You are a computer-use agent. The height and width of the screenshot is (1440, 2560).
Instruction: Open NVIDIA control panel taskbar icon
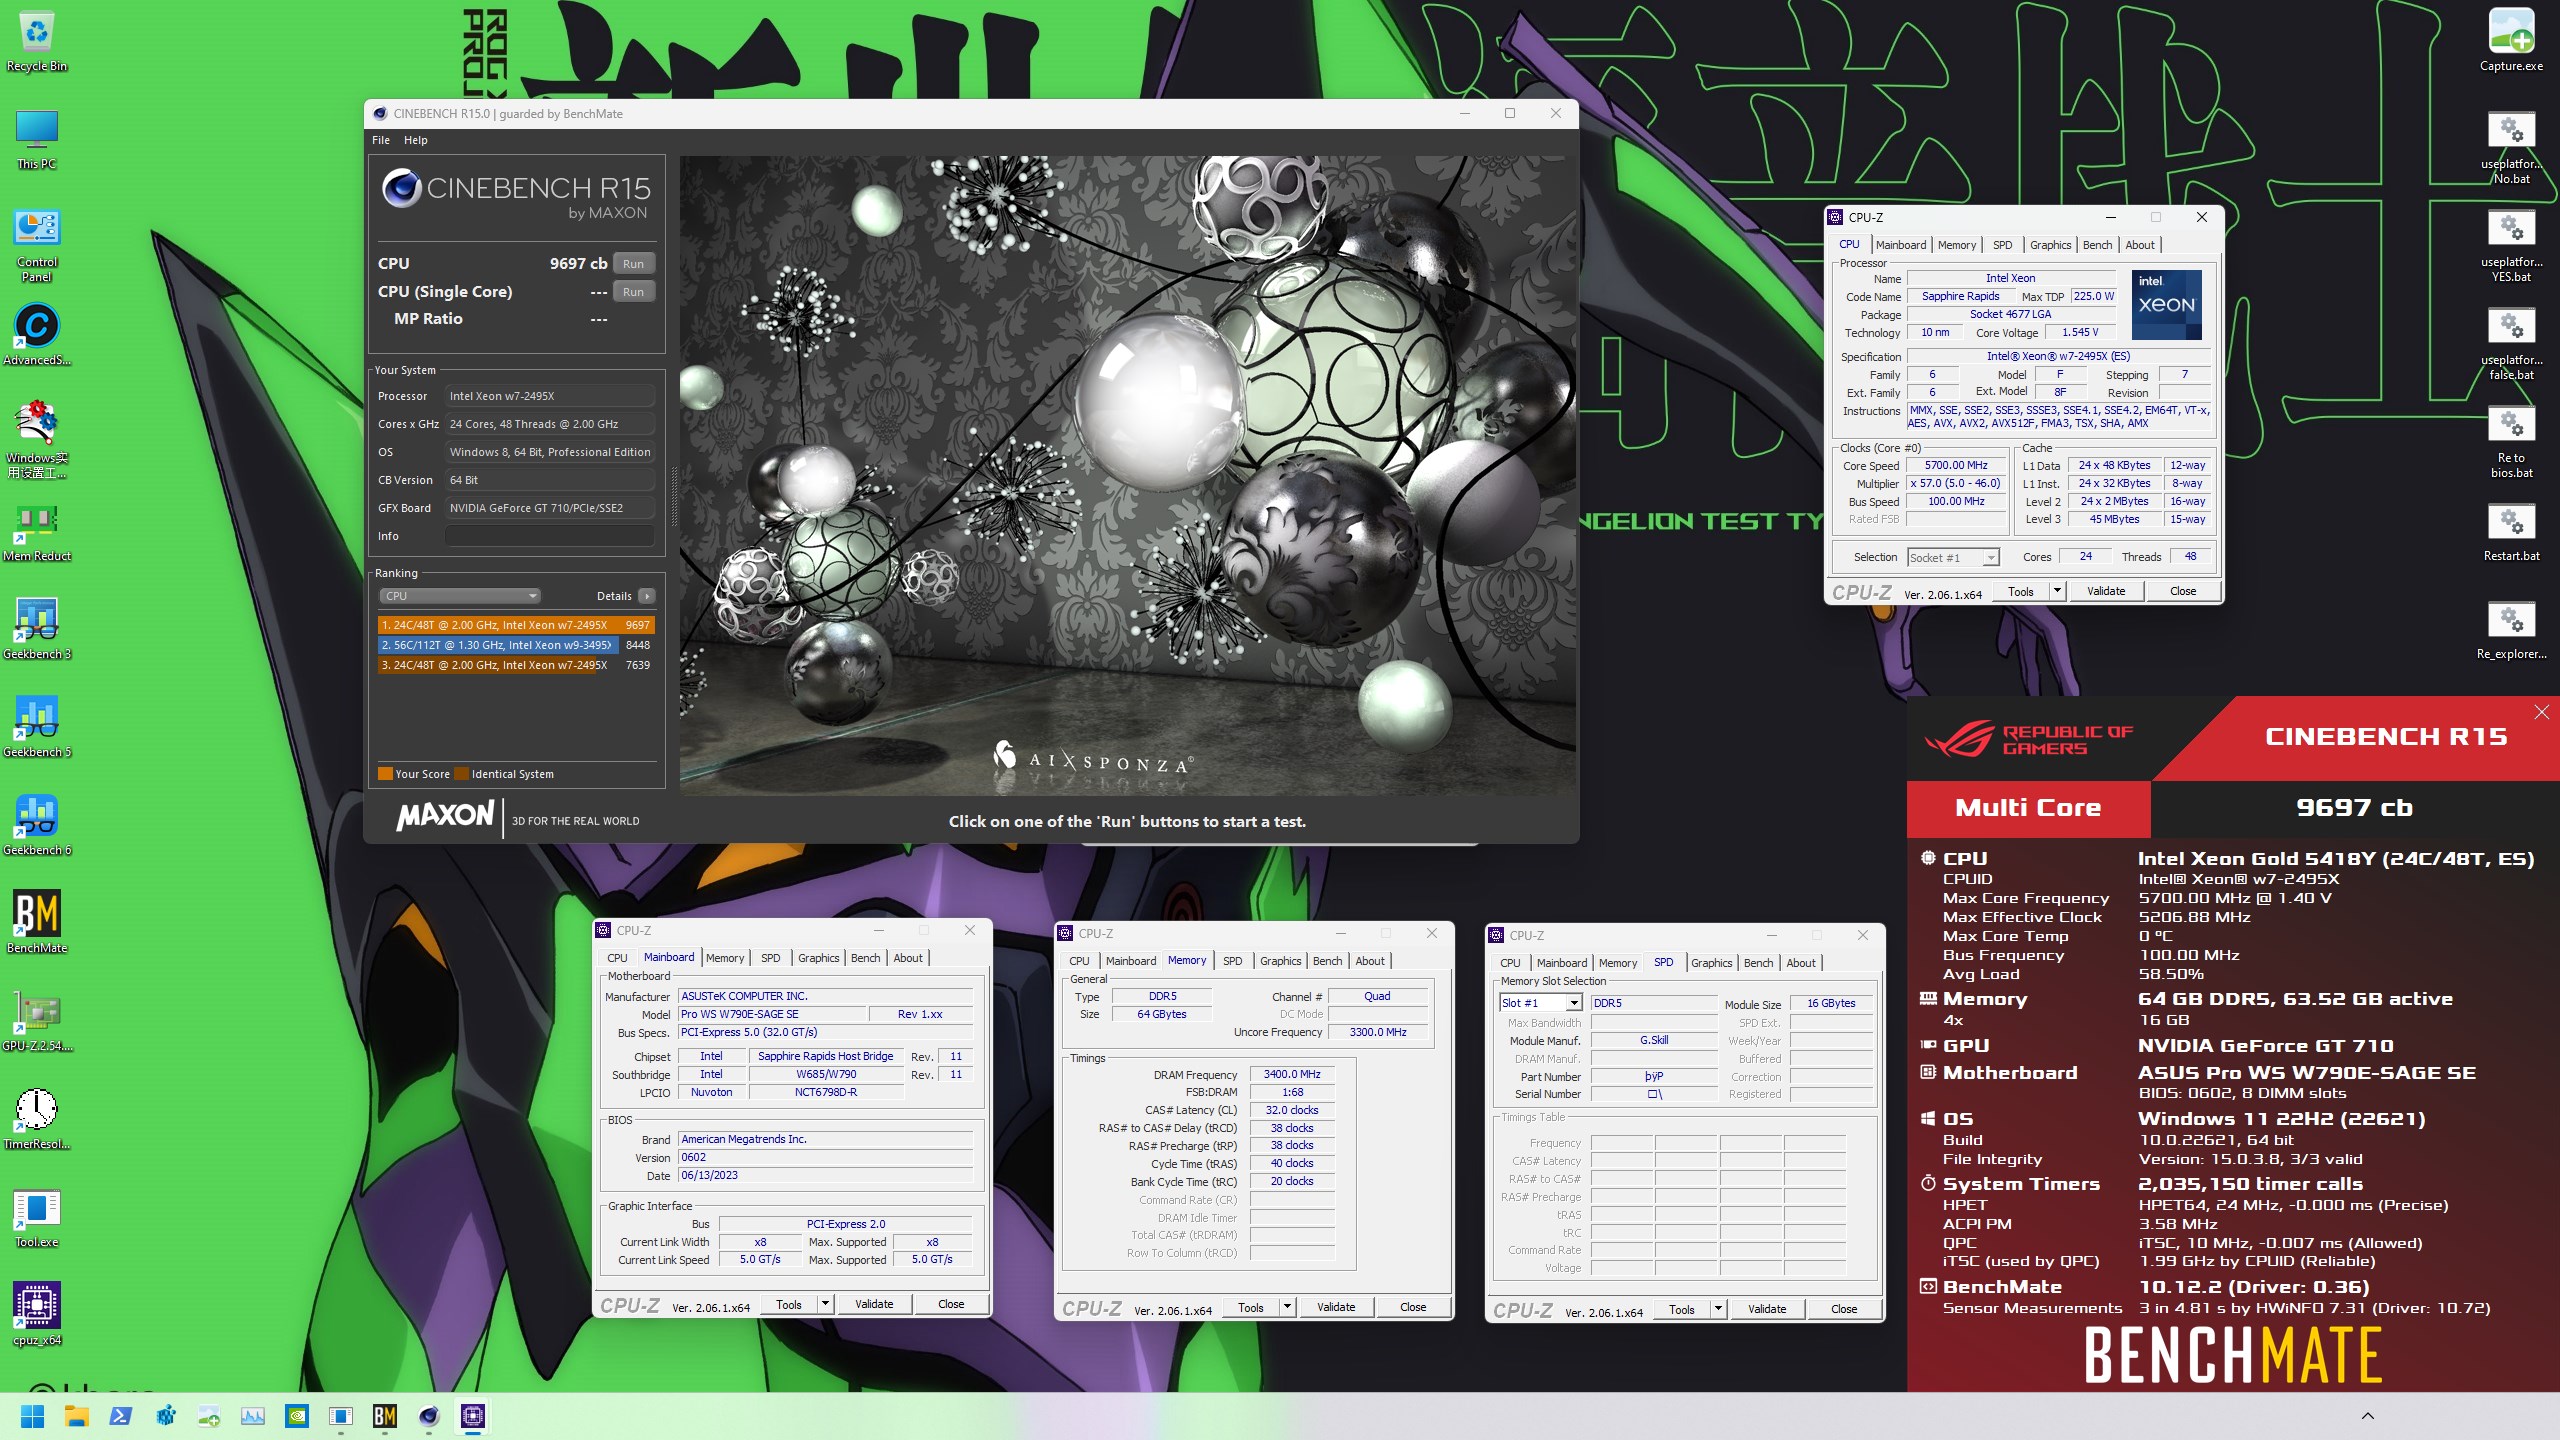click(297, 1416)
